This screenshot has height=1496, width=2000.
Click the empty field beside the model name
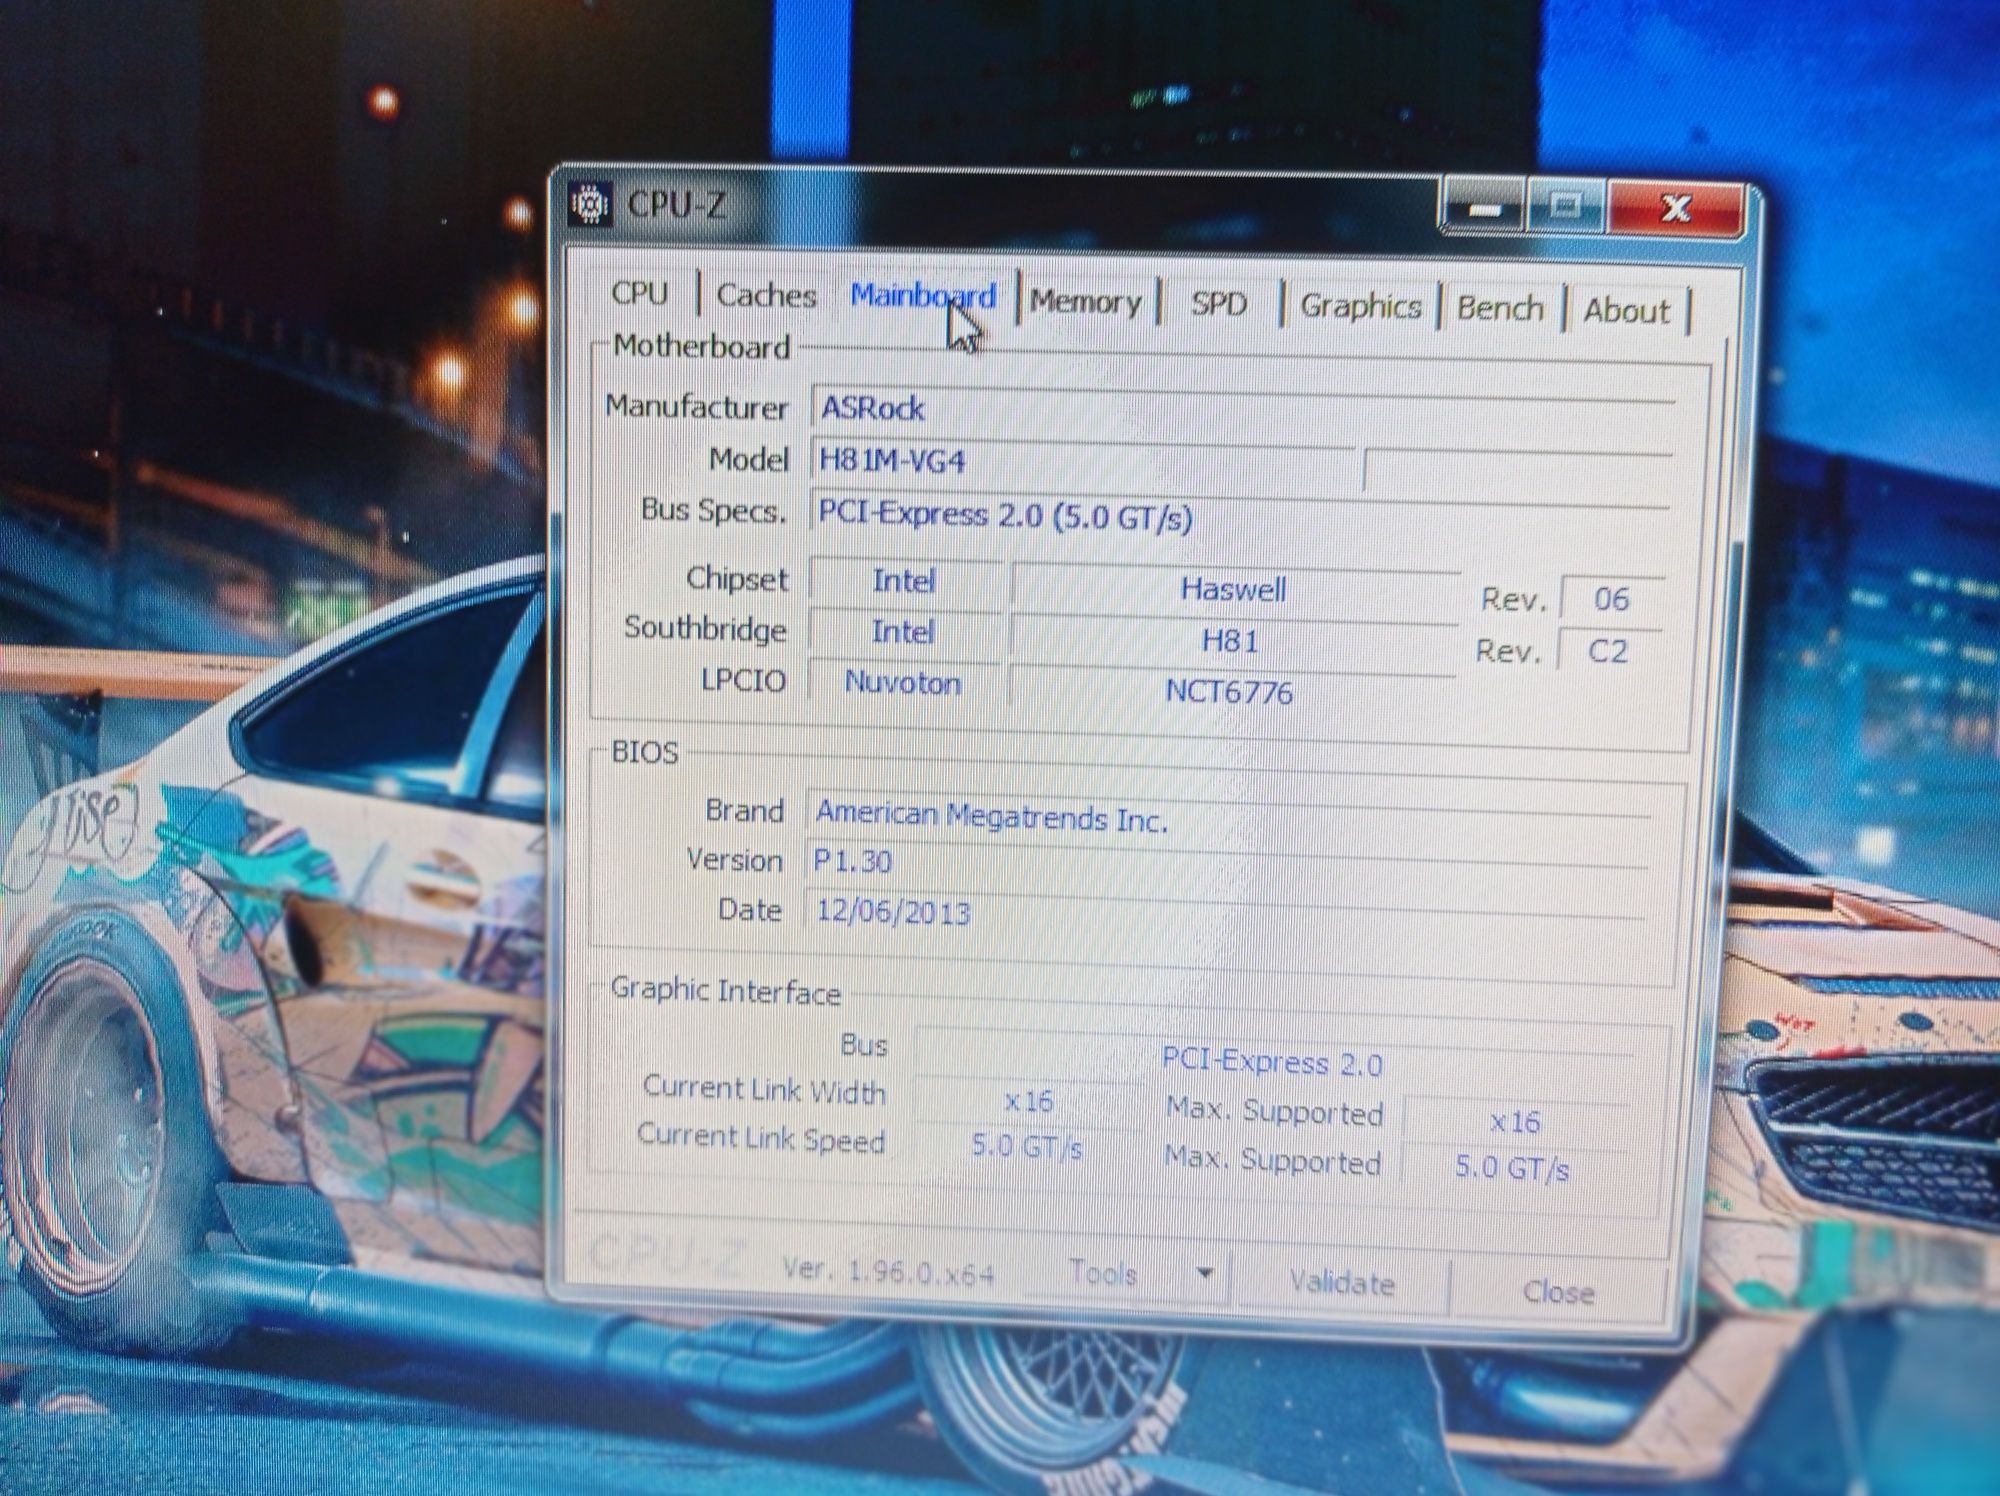pyautogui.click(x=1518, y=470)
